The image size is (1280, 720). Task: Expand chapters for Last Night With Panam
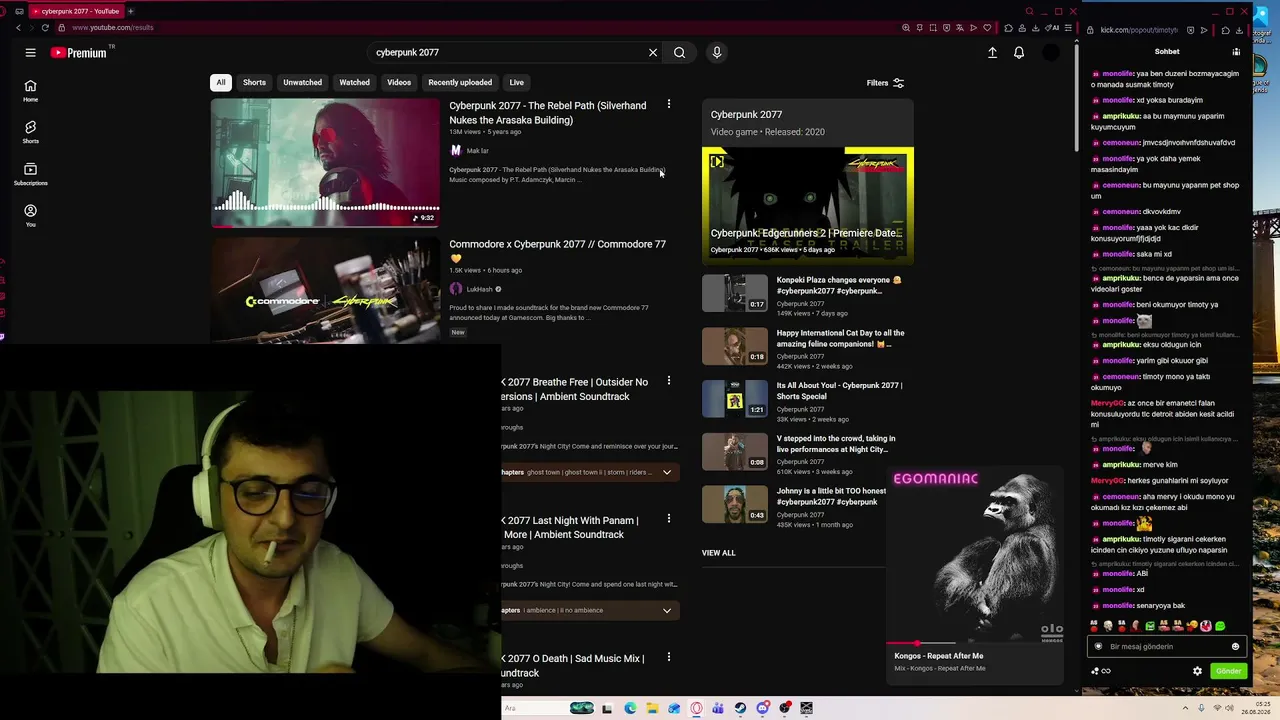[667, 610]
